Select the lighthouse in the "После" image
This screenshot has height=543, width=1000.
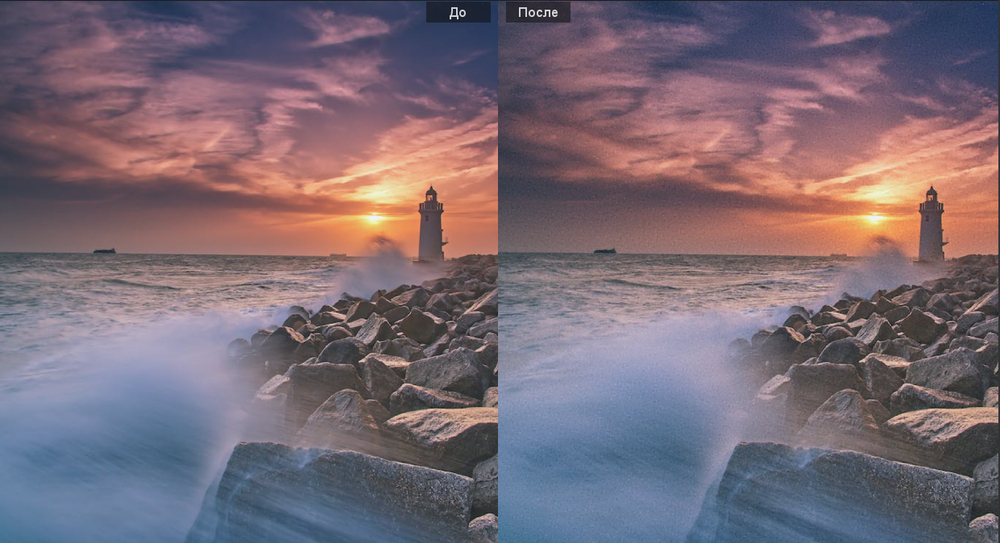(931, 225)
